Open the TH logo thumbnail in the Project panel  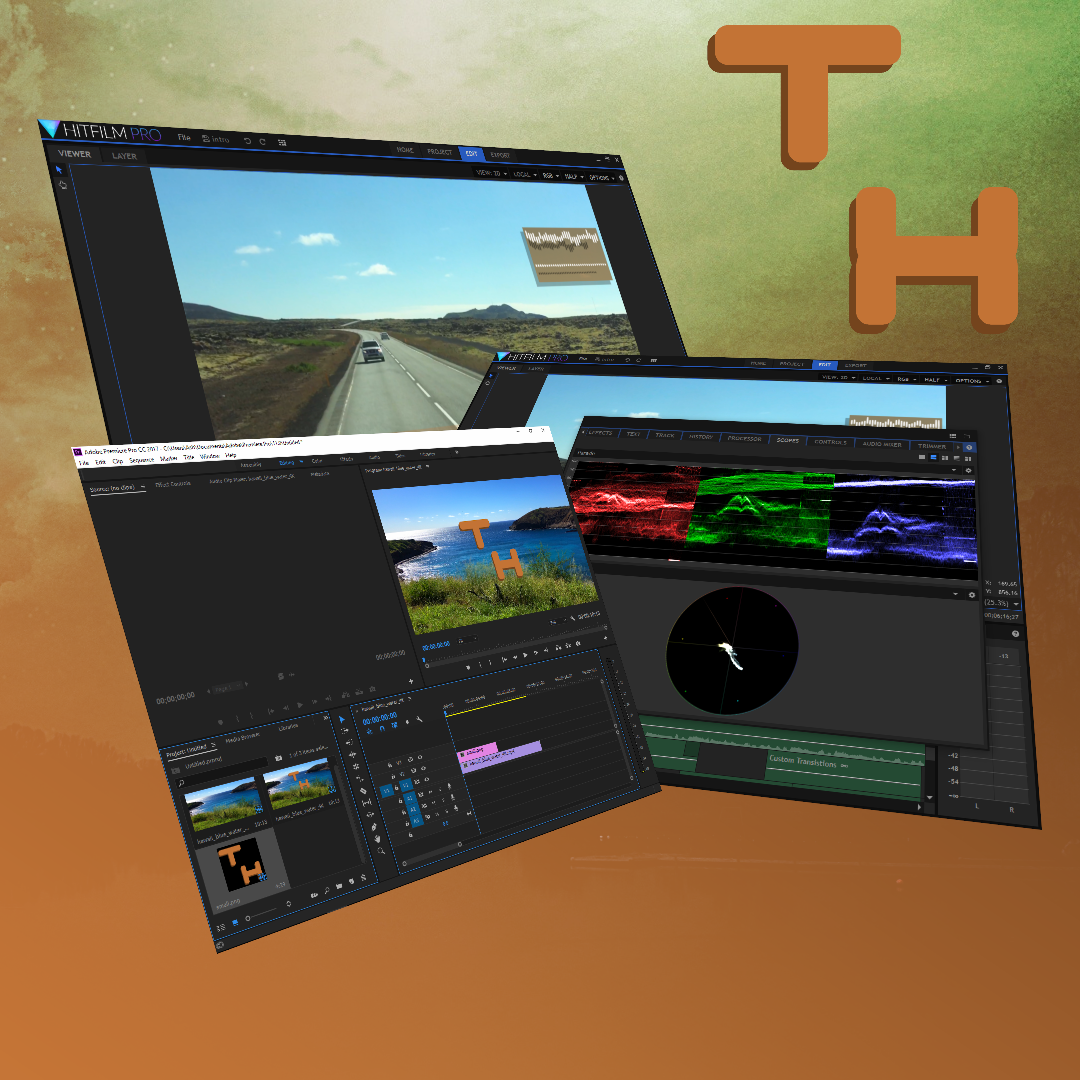[240, 863]
